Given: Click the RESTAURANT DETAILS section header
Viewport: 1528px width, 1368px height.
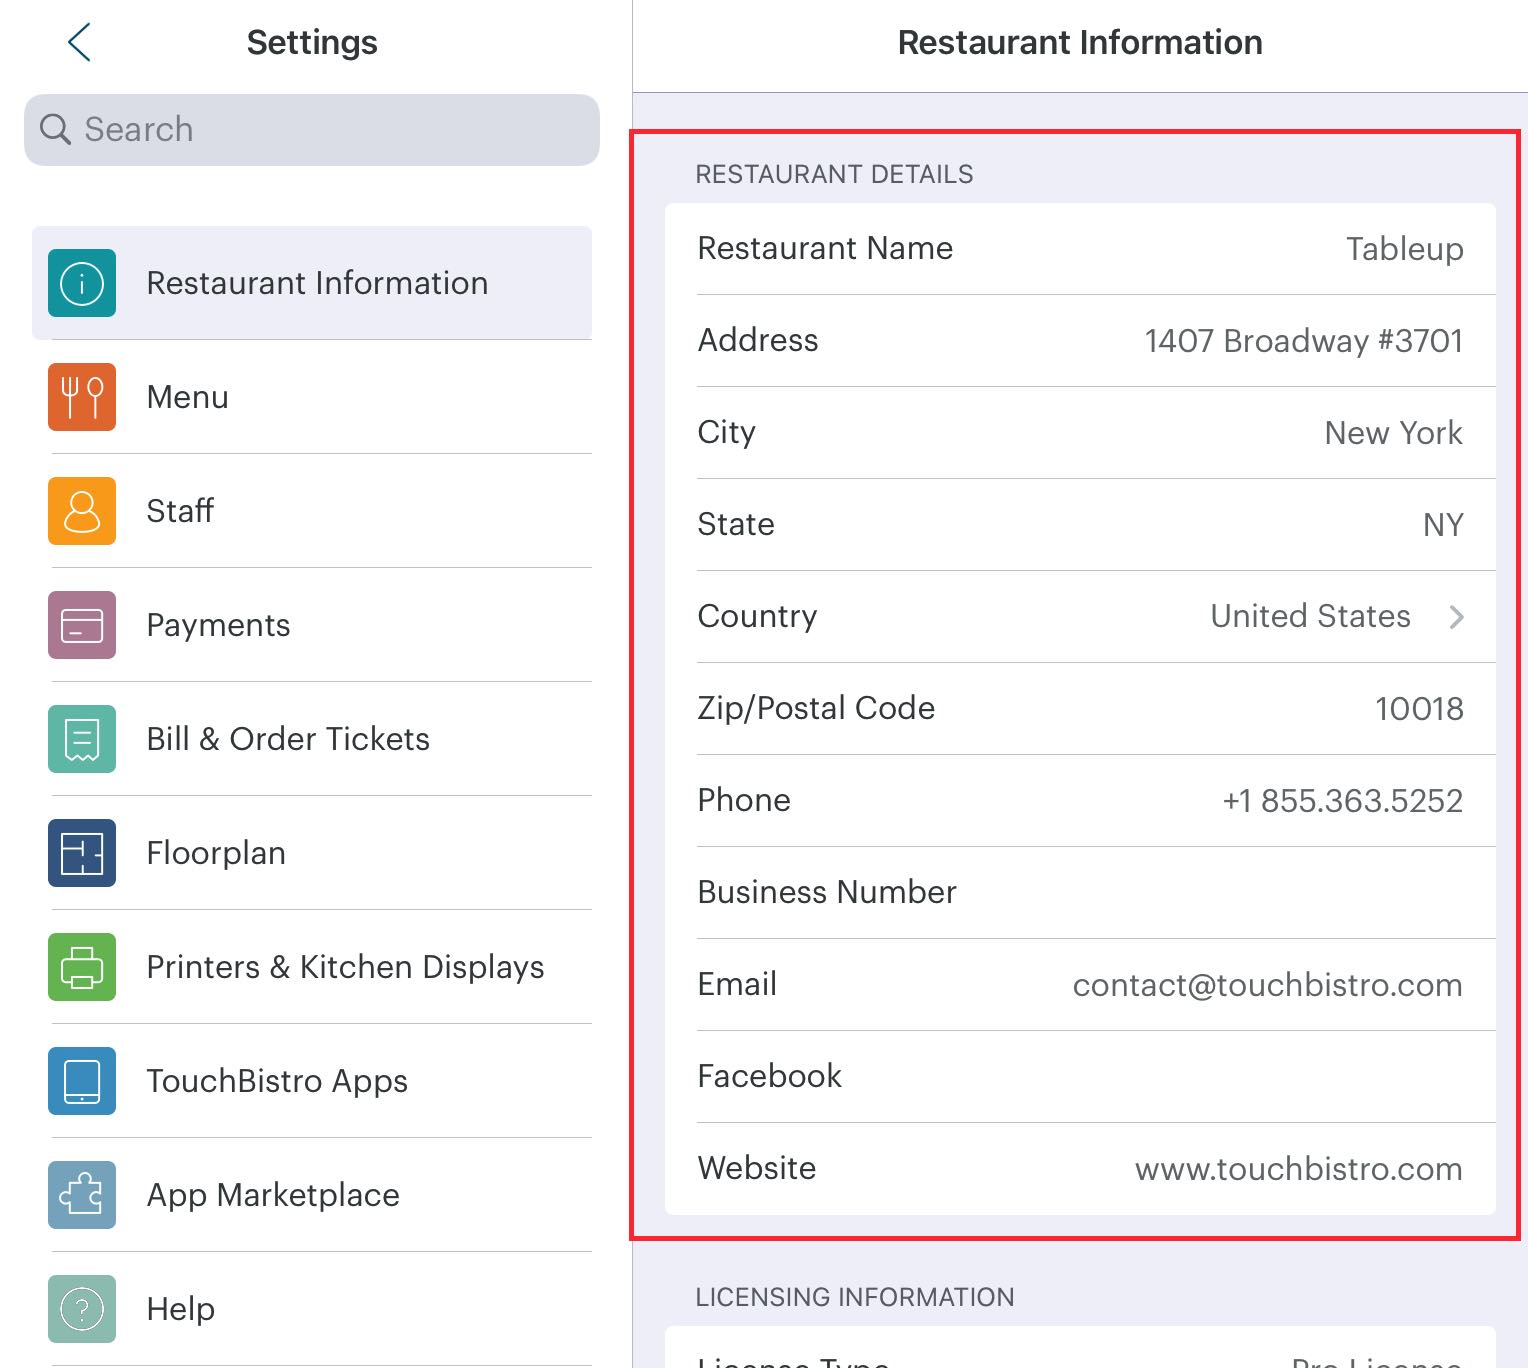Looking at the screenshot, I should pos(834,174).
